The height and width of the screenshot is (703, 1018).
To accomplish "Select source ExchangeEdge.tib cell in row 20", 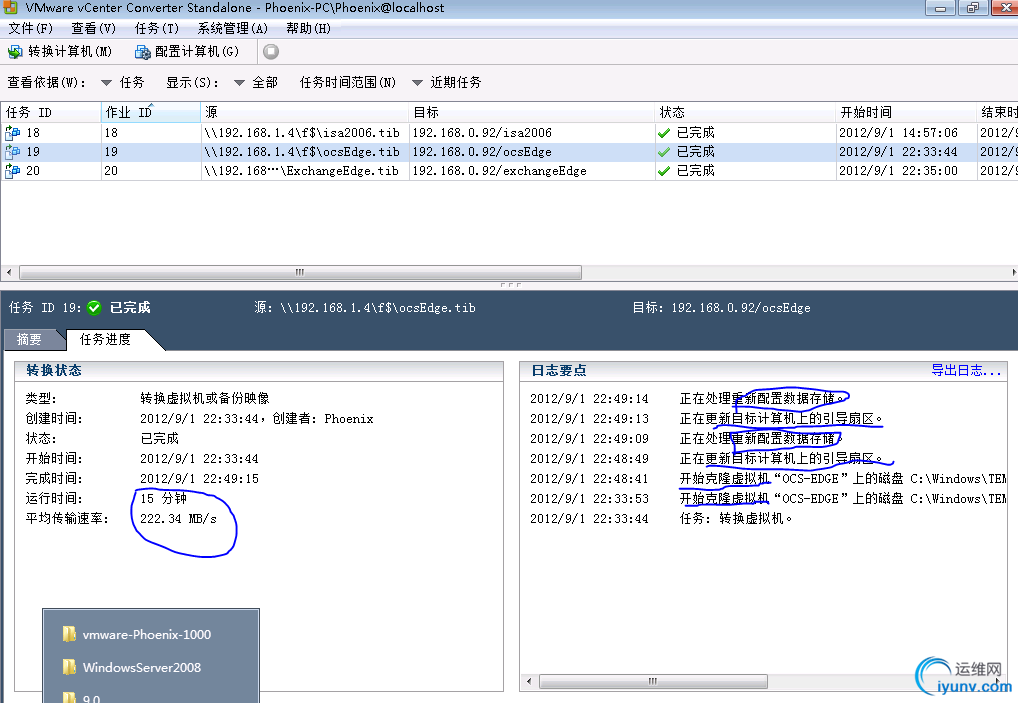I will pos(305,171).
